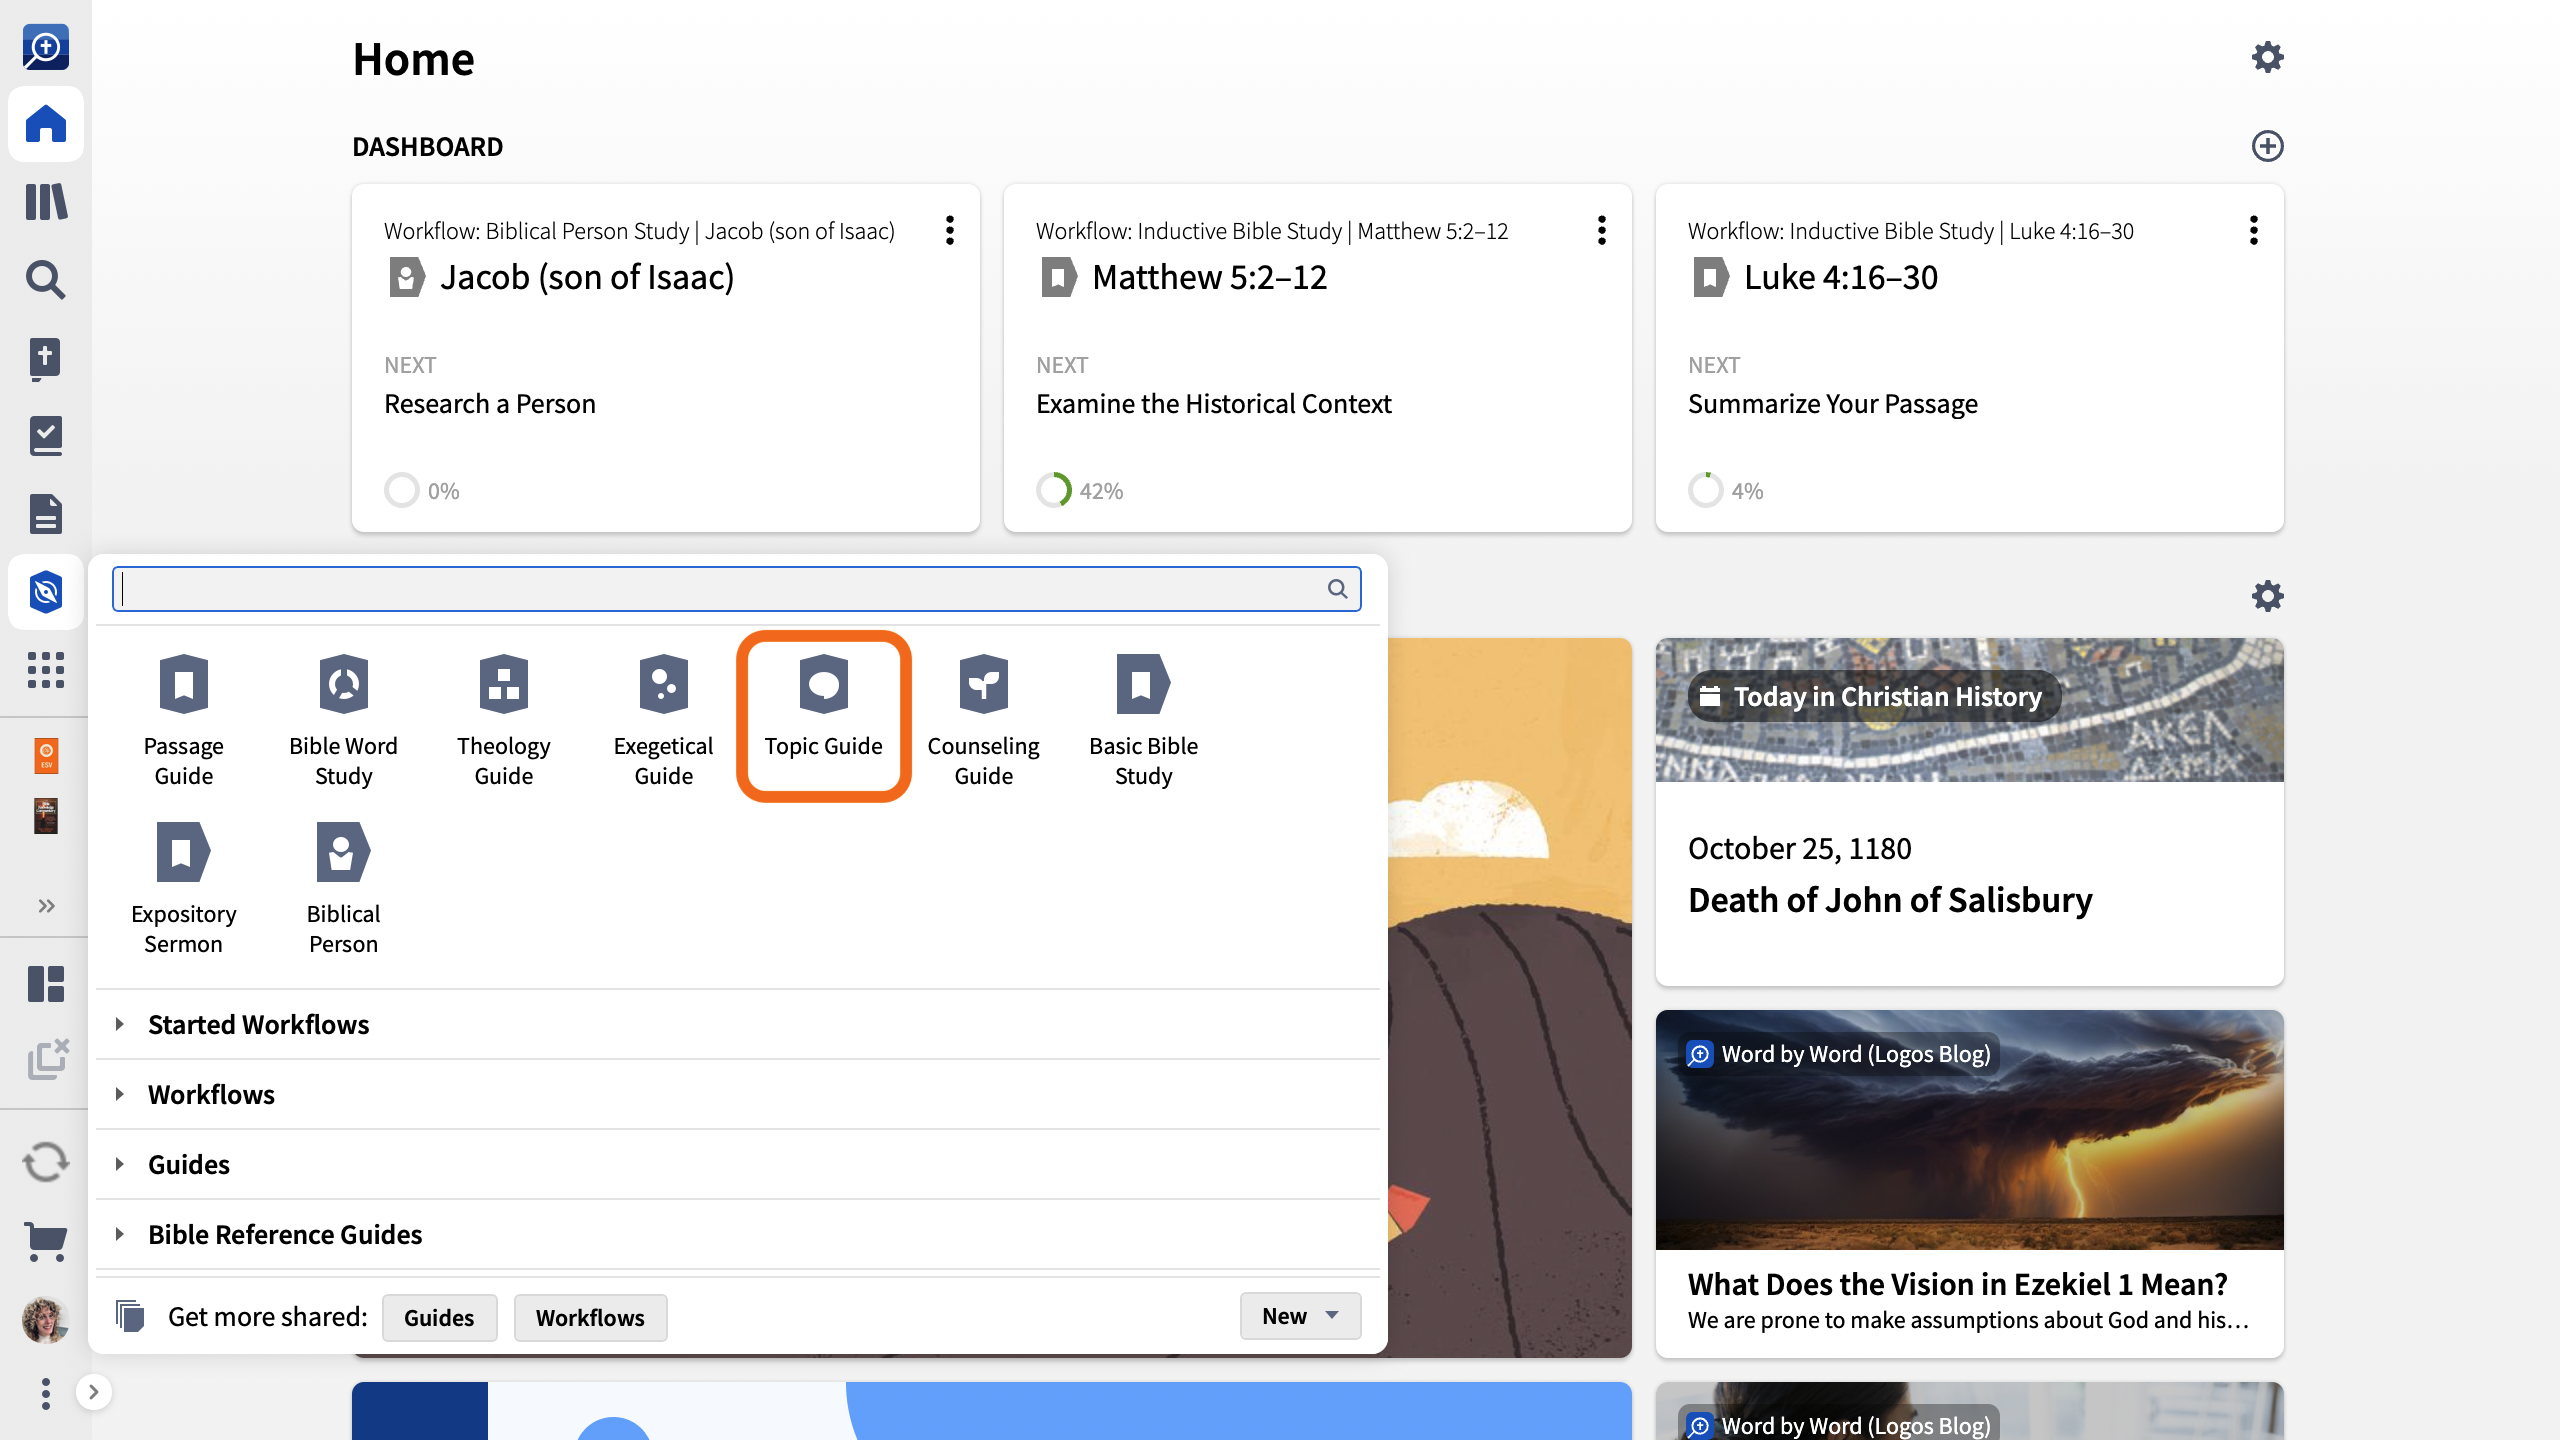Click the 42% progress ring on Matthew card
The height and width of the screenshot is (1440, 2560).
click(x=1054, y=490)
